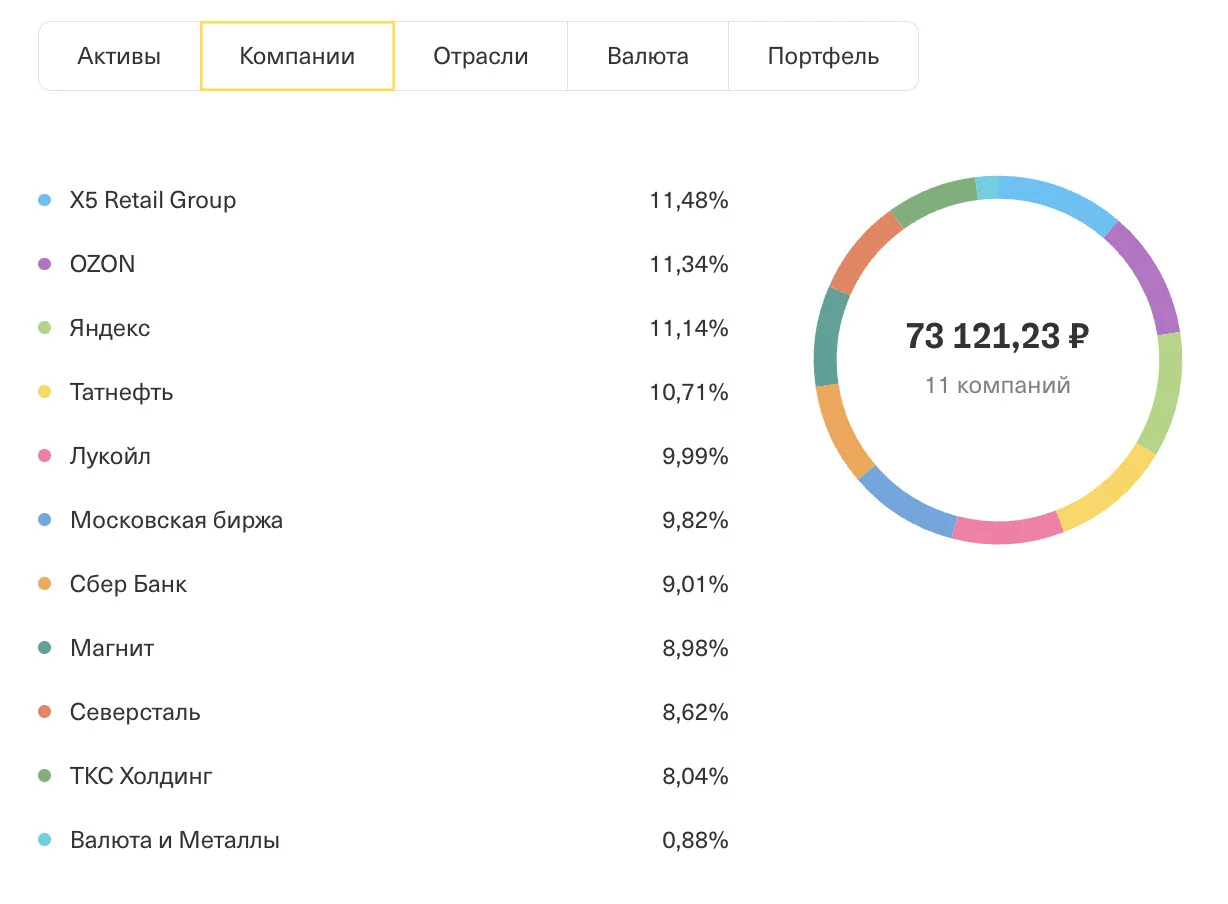Click the teal Магнит segment of the donut
This screenshot has width=1228, height=904.
[826, 336]
